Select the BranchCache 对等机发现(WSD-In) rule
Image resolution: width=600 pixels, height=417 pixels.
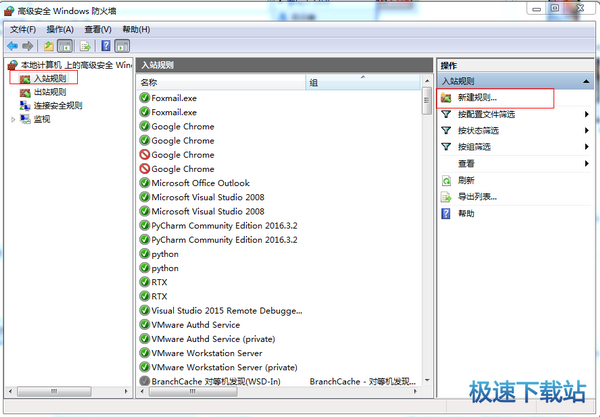(216, 381)
